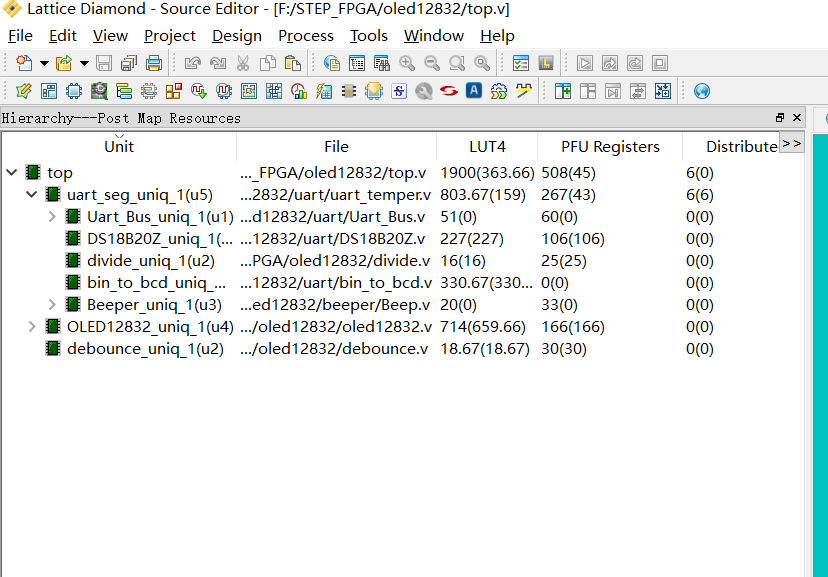
Task: Click the Paste clipboard icon
Action: click(293, 63)
